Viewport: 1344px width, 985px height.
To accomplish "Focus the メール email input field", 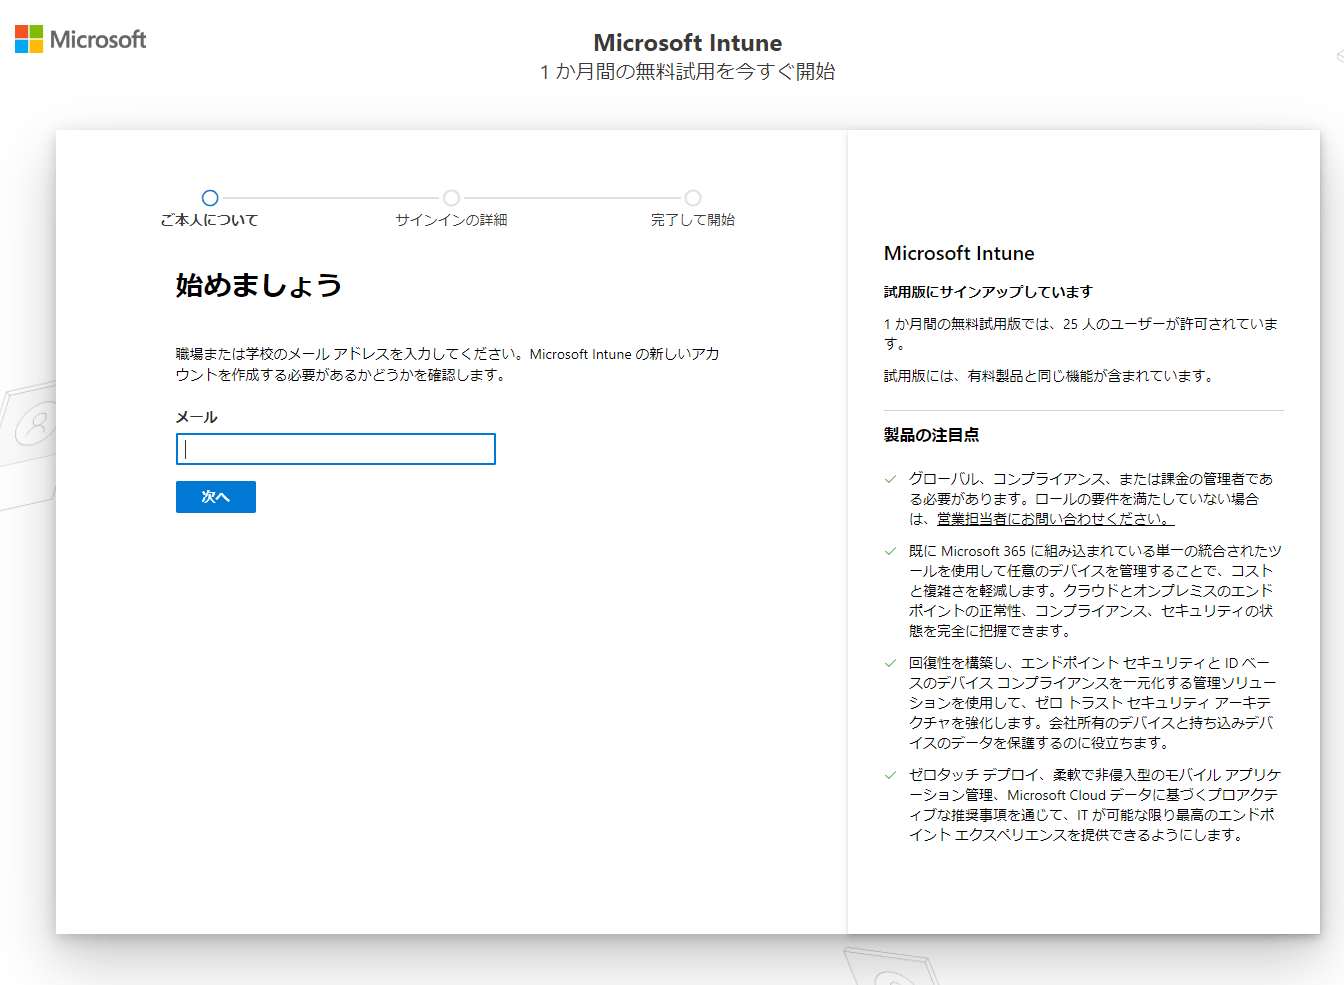I will tap(336, 449).
